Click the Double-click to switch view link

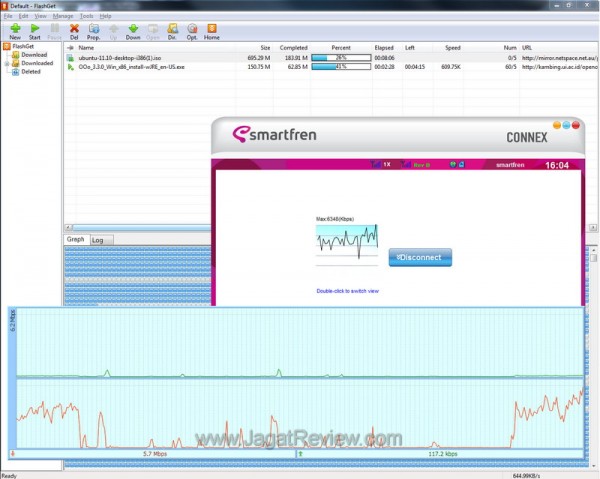[347, 291]
